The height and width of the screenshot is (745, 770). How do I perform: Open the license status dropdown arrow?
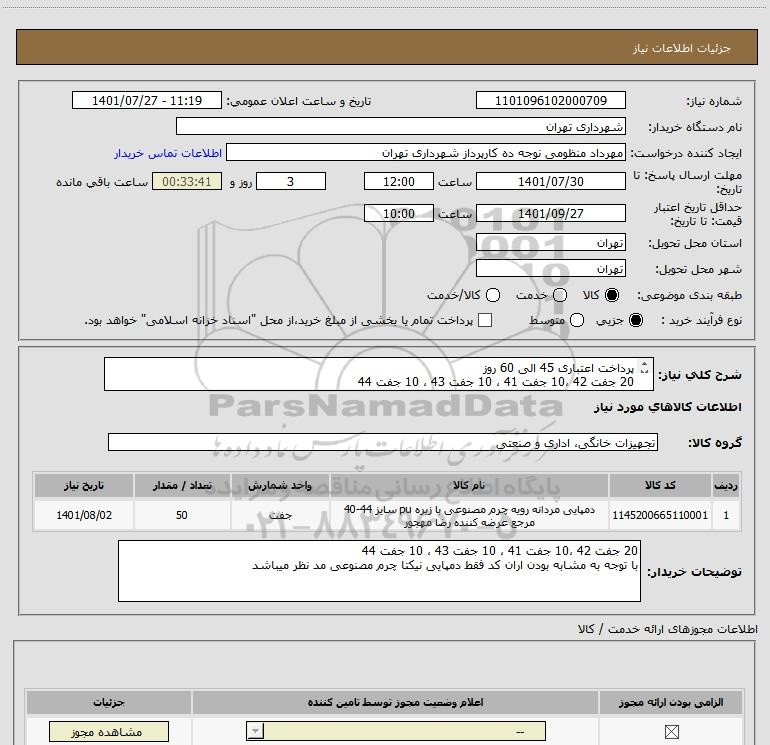tap(255, 731)
